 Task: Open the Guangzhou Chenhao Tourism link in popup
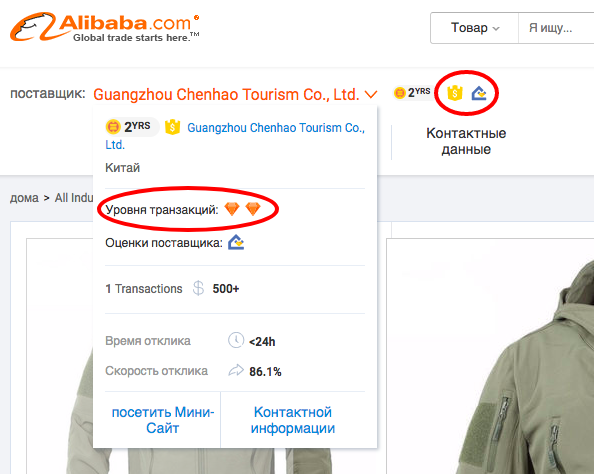point(235,136)
